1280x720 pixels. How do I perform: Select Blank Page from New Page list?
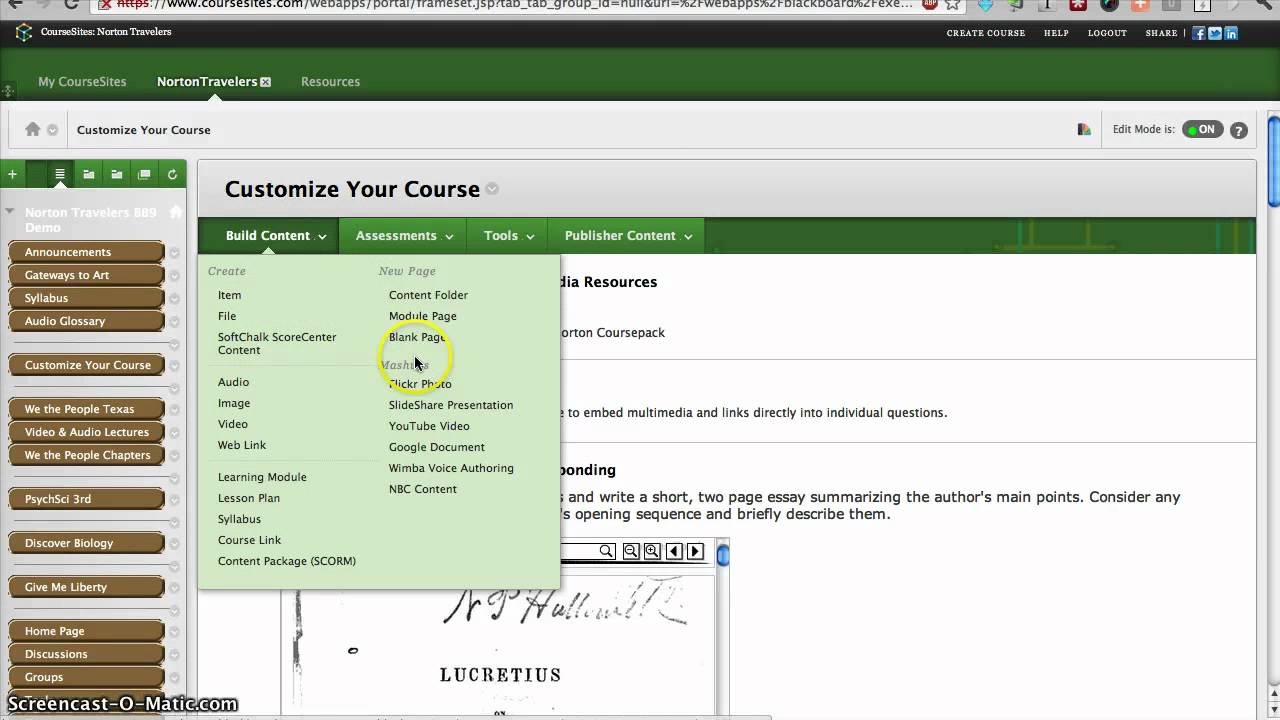(x=417, y=337)
